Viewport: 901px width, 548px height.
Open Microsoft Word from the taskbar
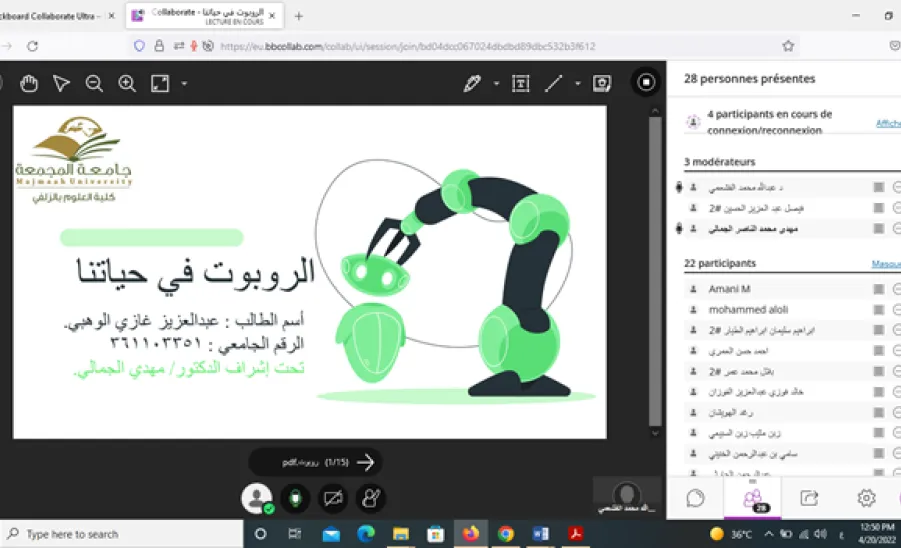[x=541, y=534]
